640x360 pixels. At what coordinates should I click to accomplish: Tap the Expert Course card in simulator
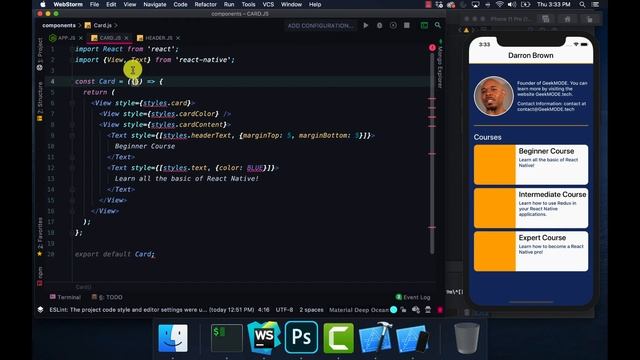tap(531, 251)
